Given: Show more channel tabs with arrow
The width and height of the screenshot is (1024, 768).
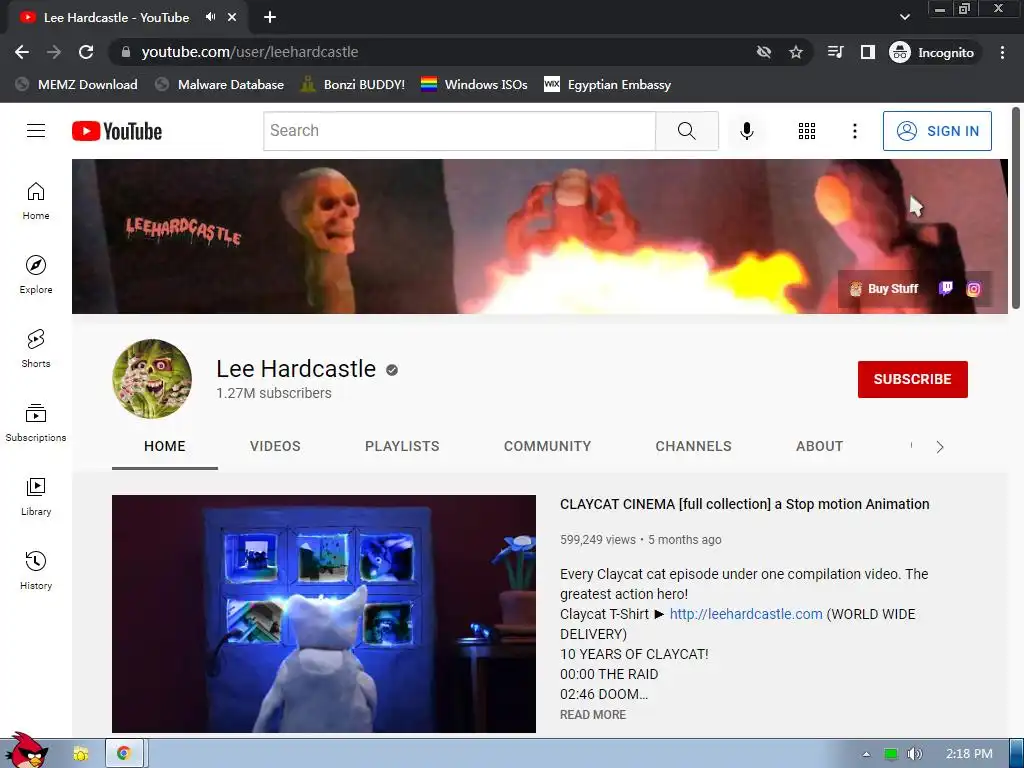Looking at the screenshot, I should click(x=940, y=447).
